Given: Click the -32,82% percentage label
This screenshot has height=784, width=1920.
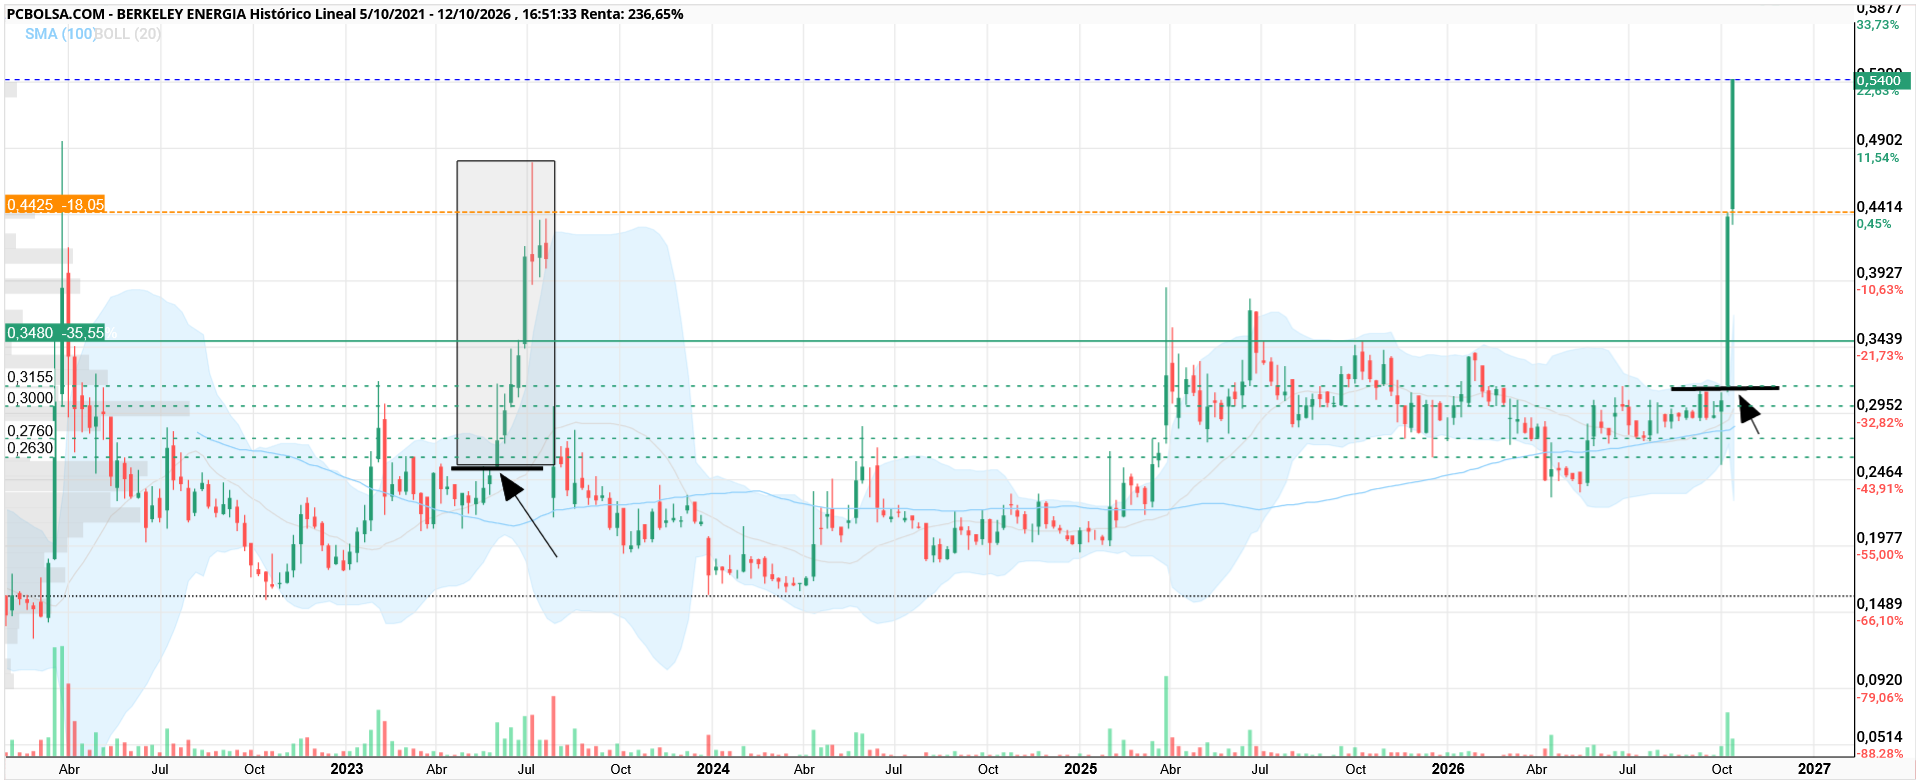Looking at the screenshot, I should click(x=1880, y=423).
